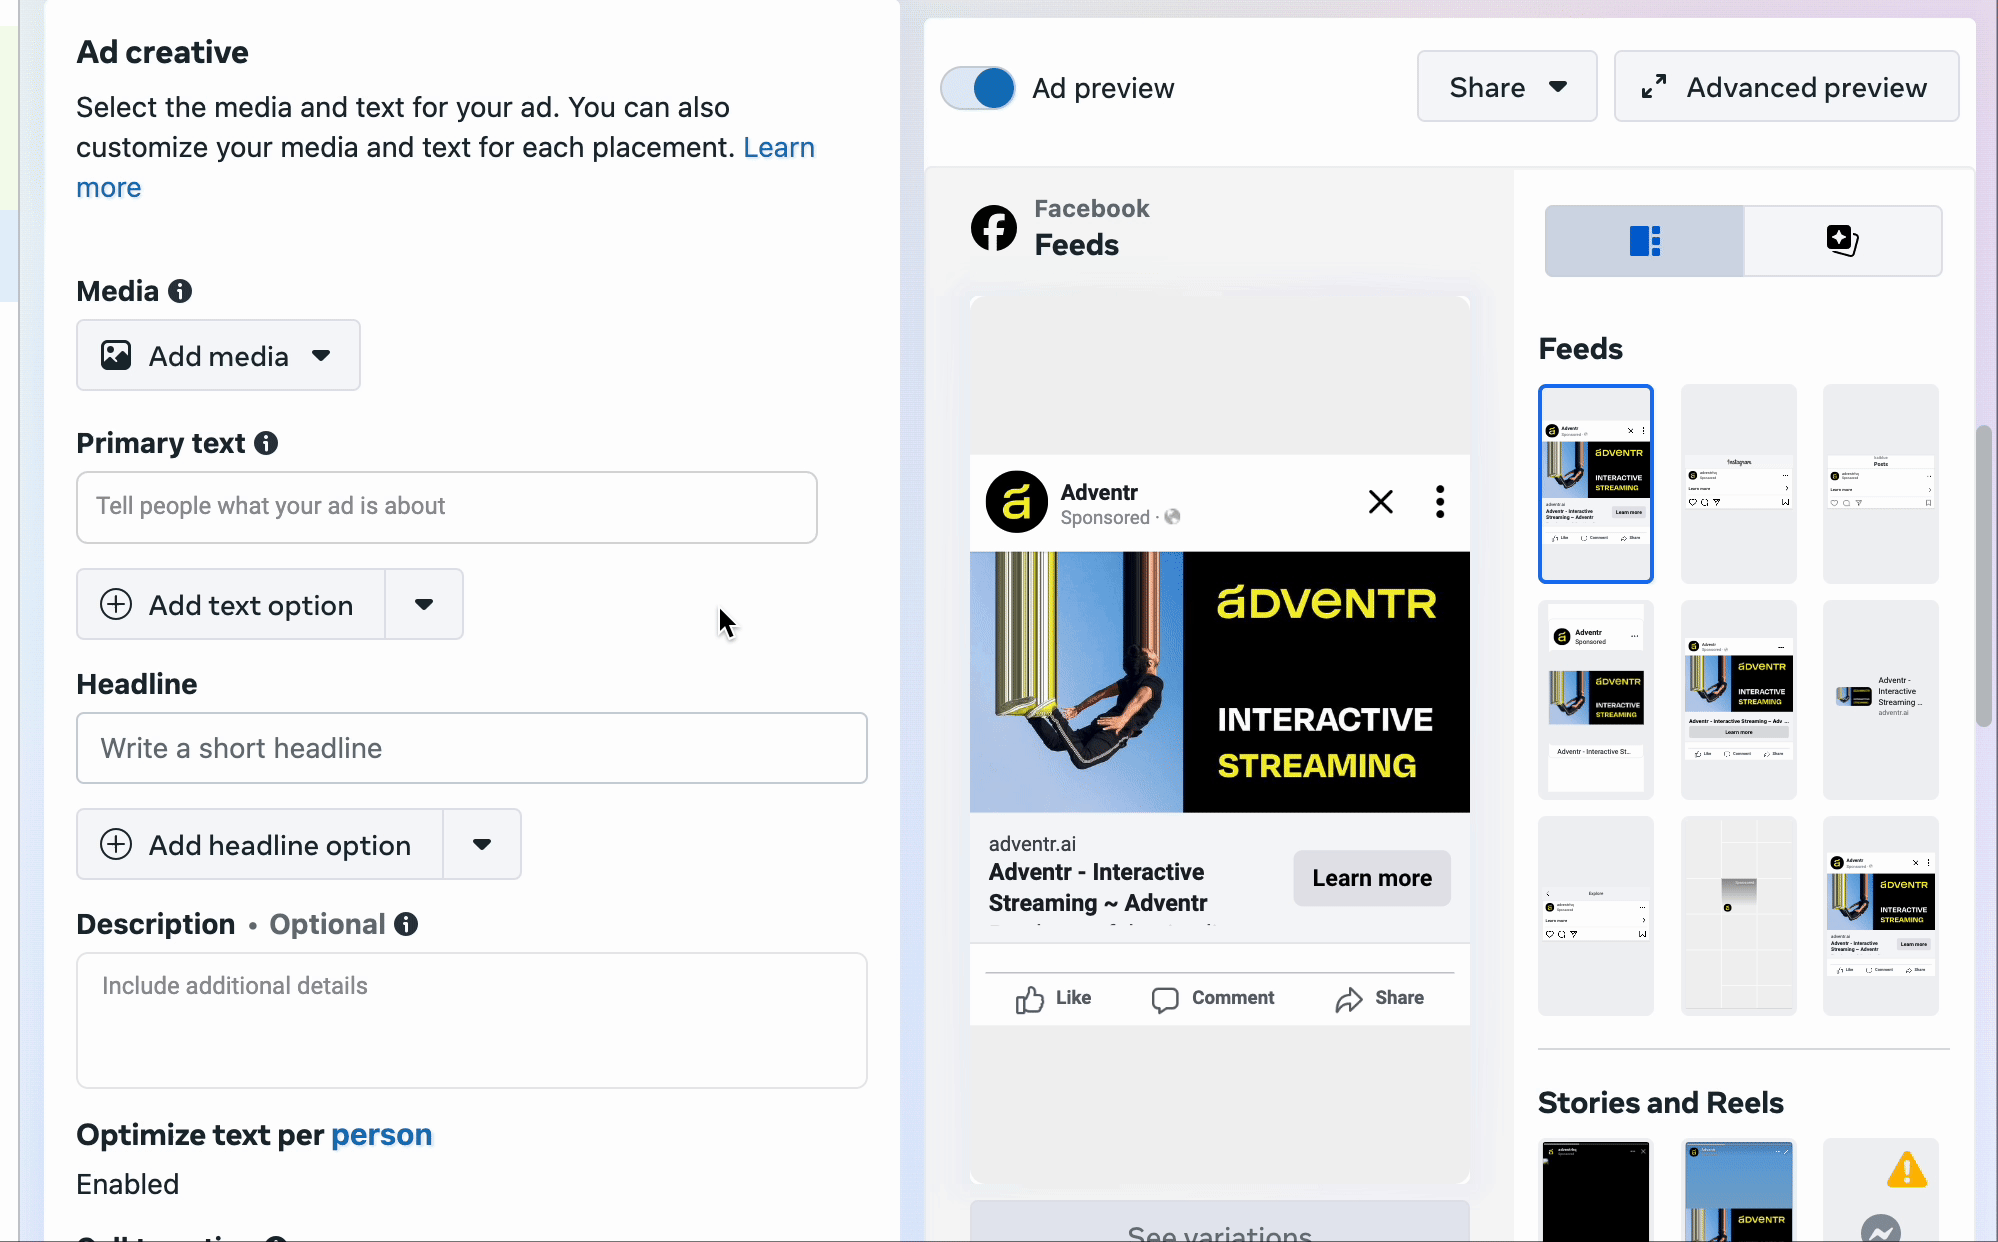Screen dimensions: 1998x1242
Task: Click the Learn more button in ad preview
Action: coord(1372,878)
